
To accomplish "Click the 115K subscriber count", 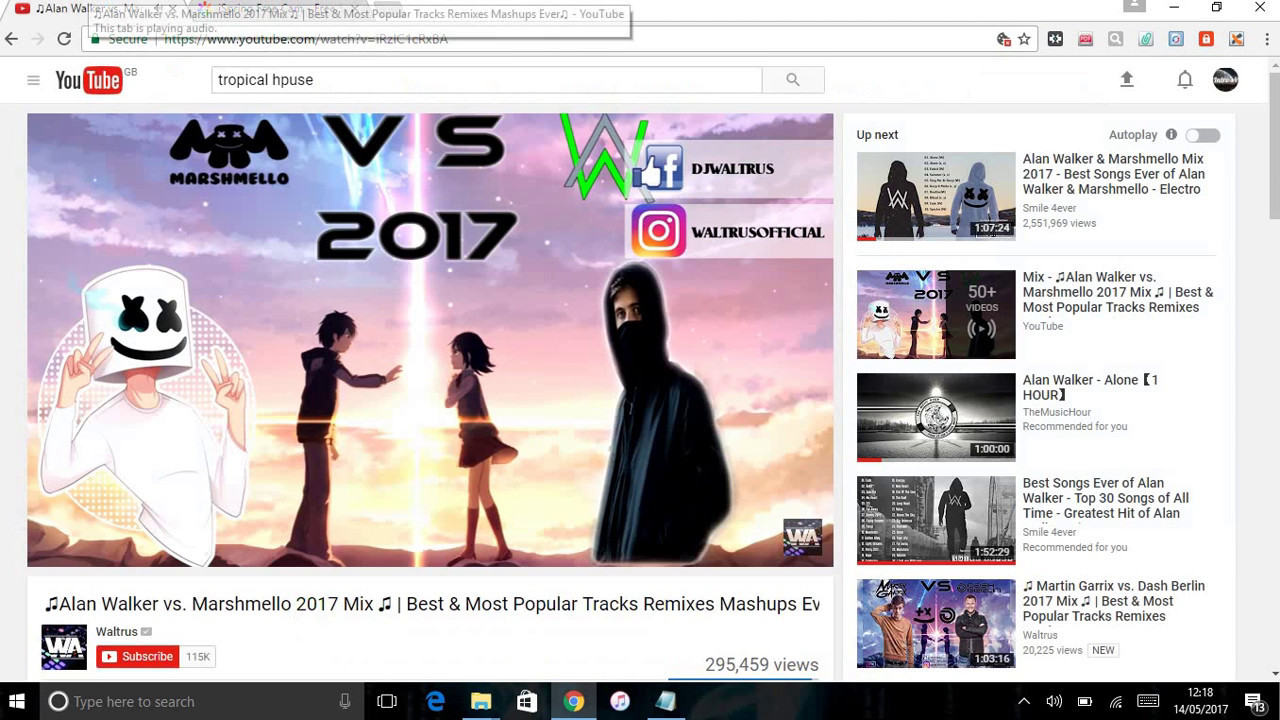I will (x=198, y=657).
